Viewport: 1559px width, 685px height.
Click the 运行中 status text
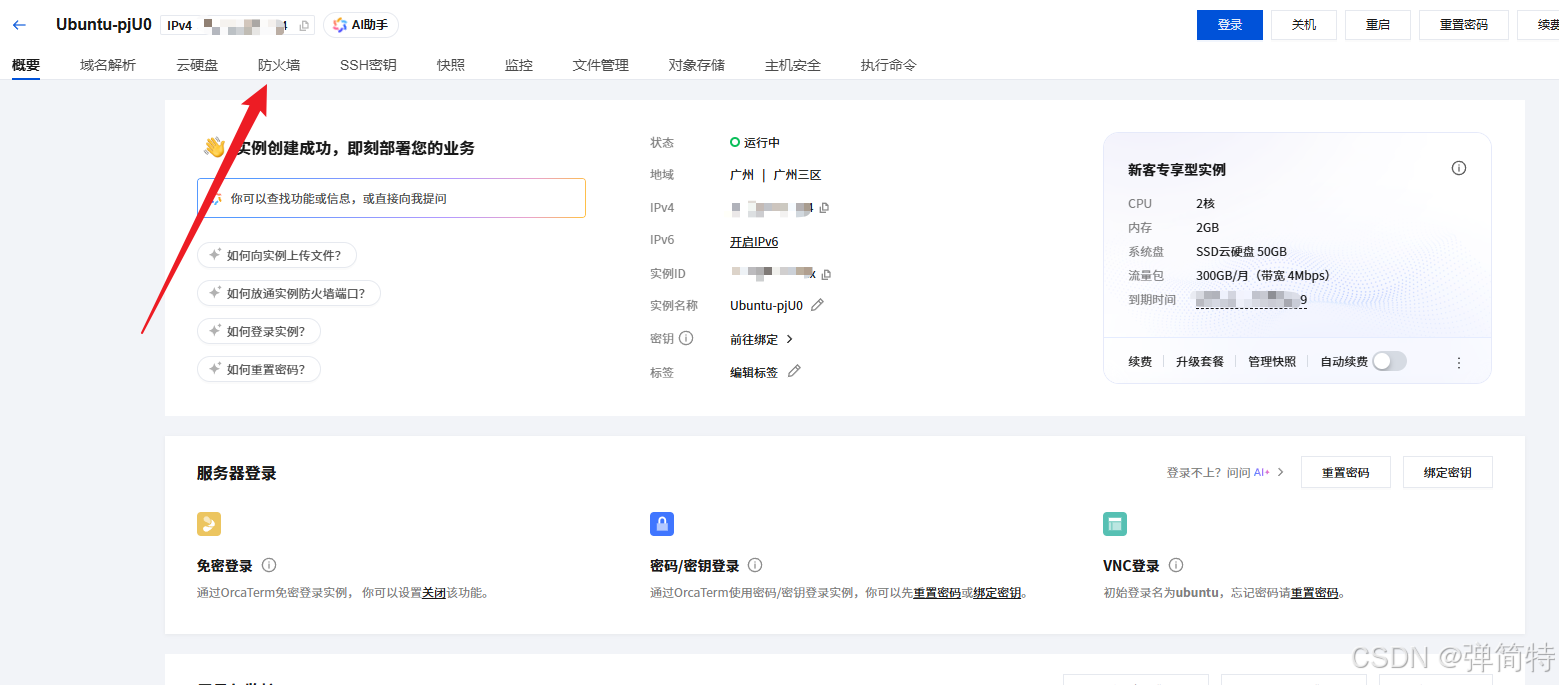pos(762,143)
